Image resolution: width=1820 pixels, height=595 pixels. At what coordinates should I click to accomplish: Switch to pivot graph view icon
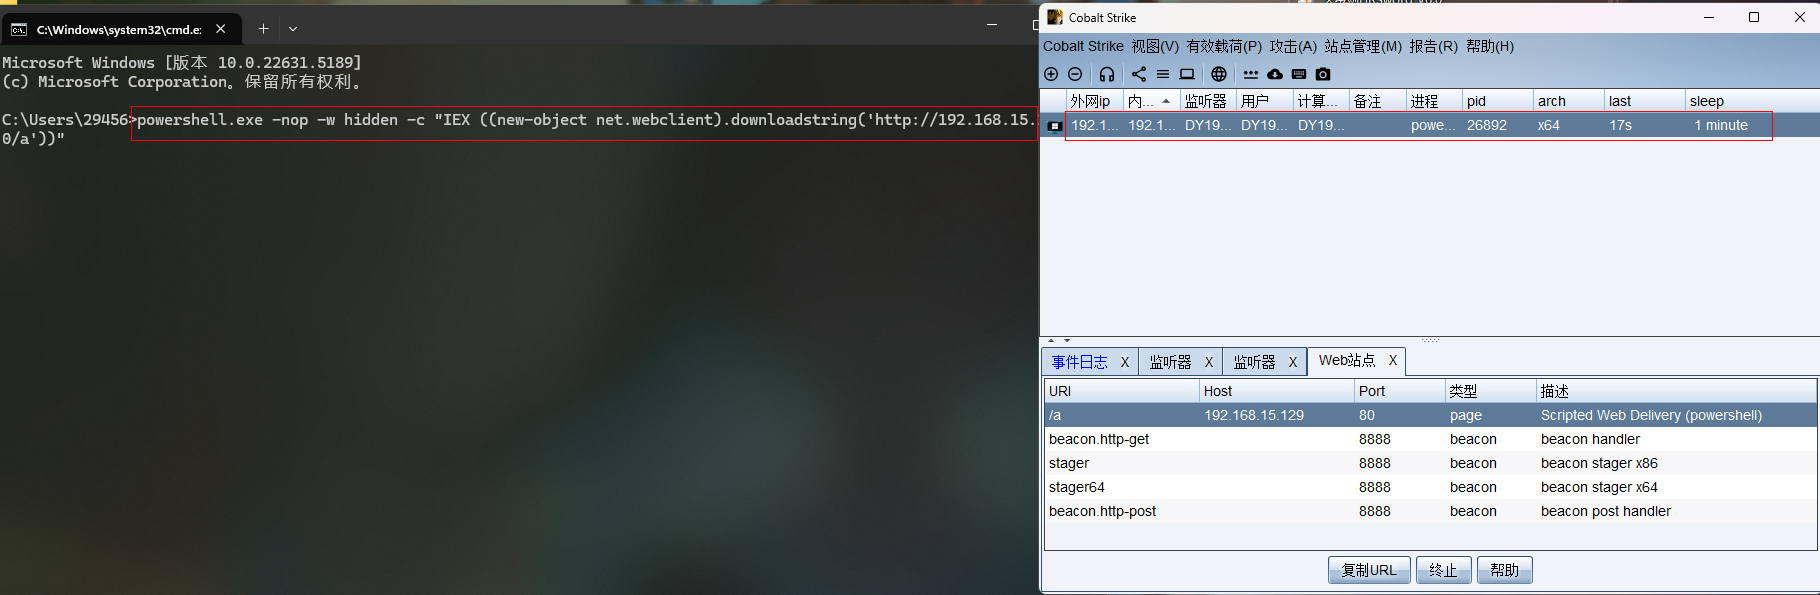(x=1139, y=74)
